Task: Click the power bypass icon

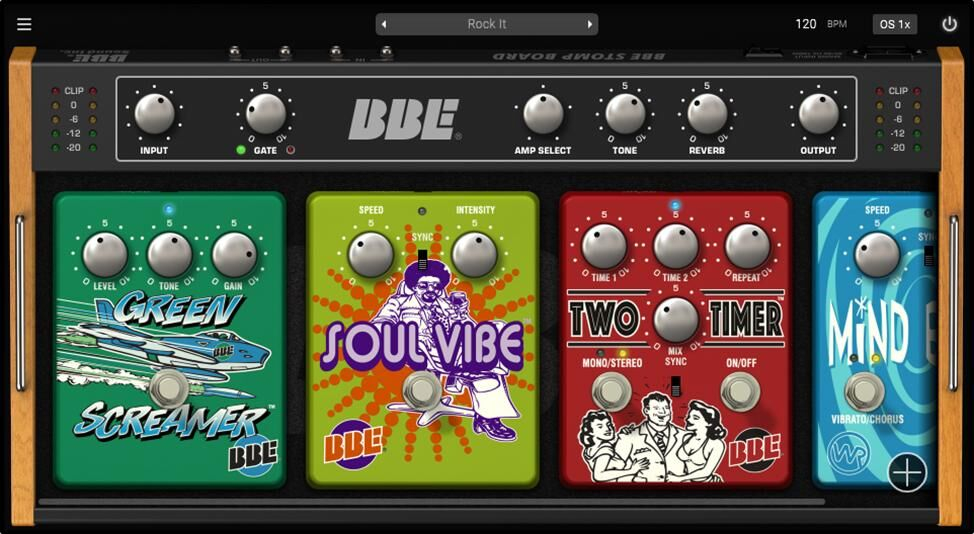Action: [x=949, y=24]
